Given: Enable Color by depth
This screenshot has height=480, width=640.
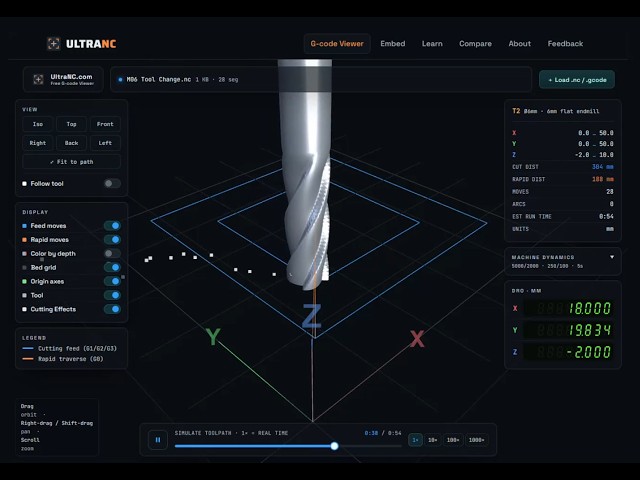Looking at the screenshot, I should [112, 253].
